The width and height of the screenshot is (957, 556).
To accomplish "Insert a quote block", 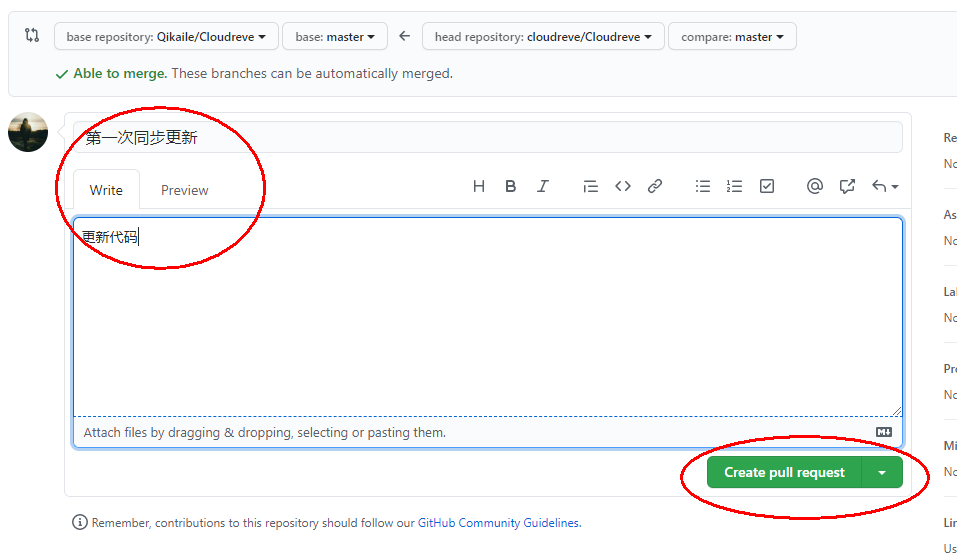I will pyautogui.click(x=591, y=186).
